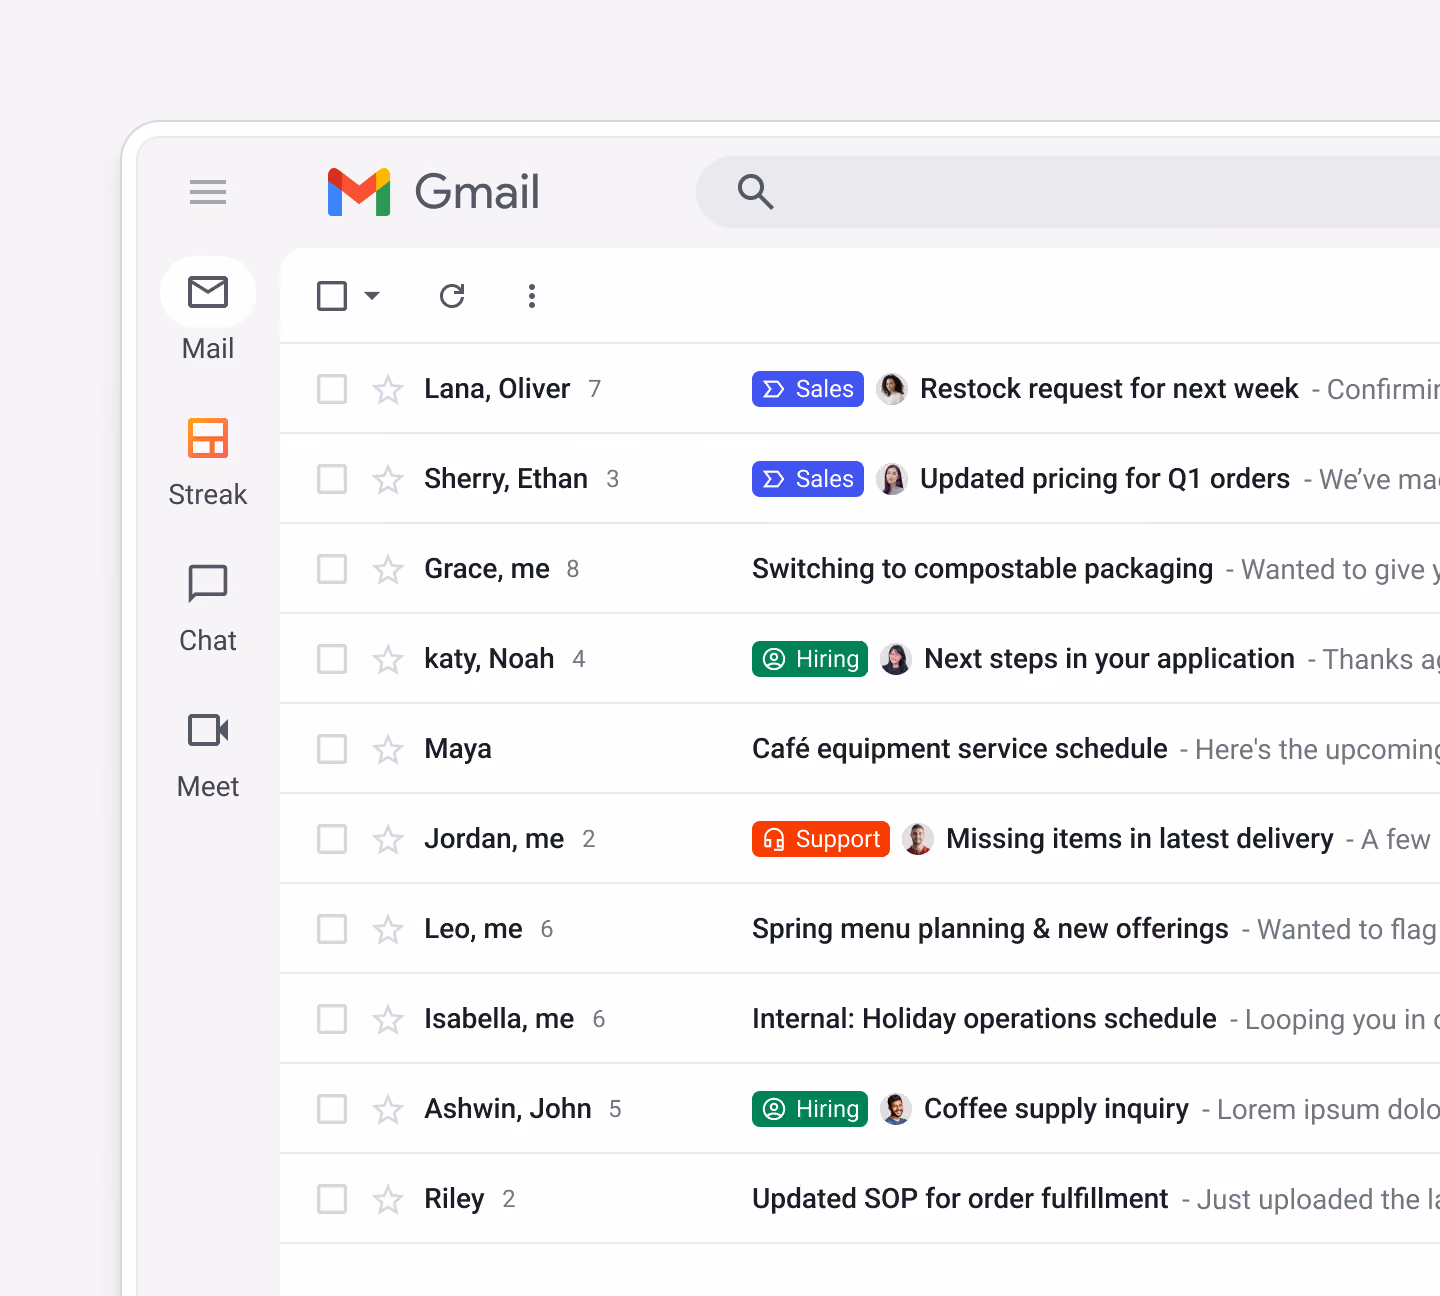Star the Sherry, Ethan conversation
1440x1296 pixels.
click(388, 479)
